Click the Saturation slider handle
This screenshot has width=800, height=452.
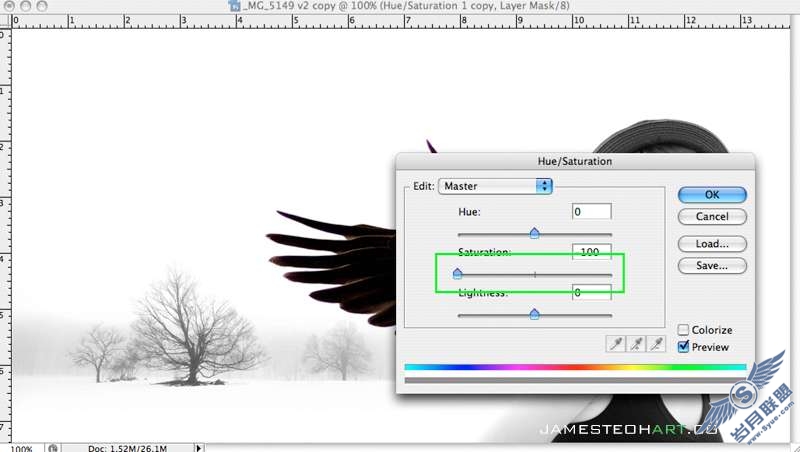click(x=458, y=273)
